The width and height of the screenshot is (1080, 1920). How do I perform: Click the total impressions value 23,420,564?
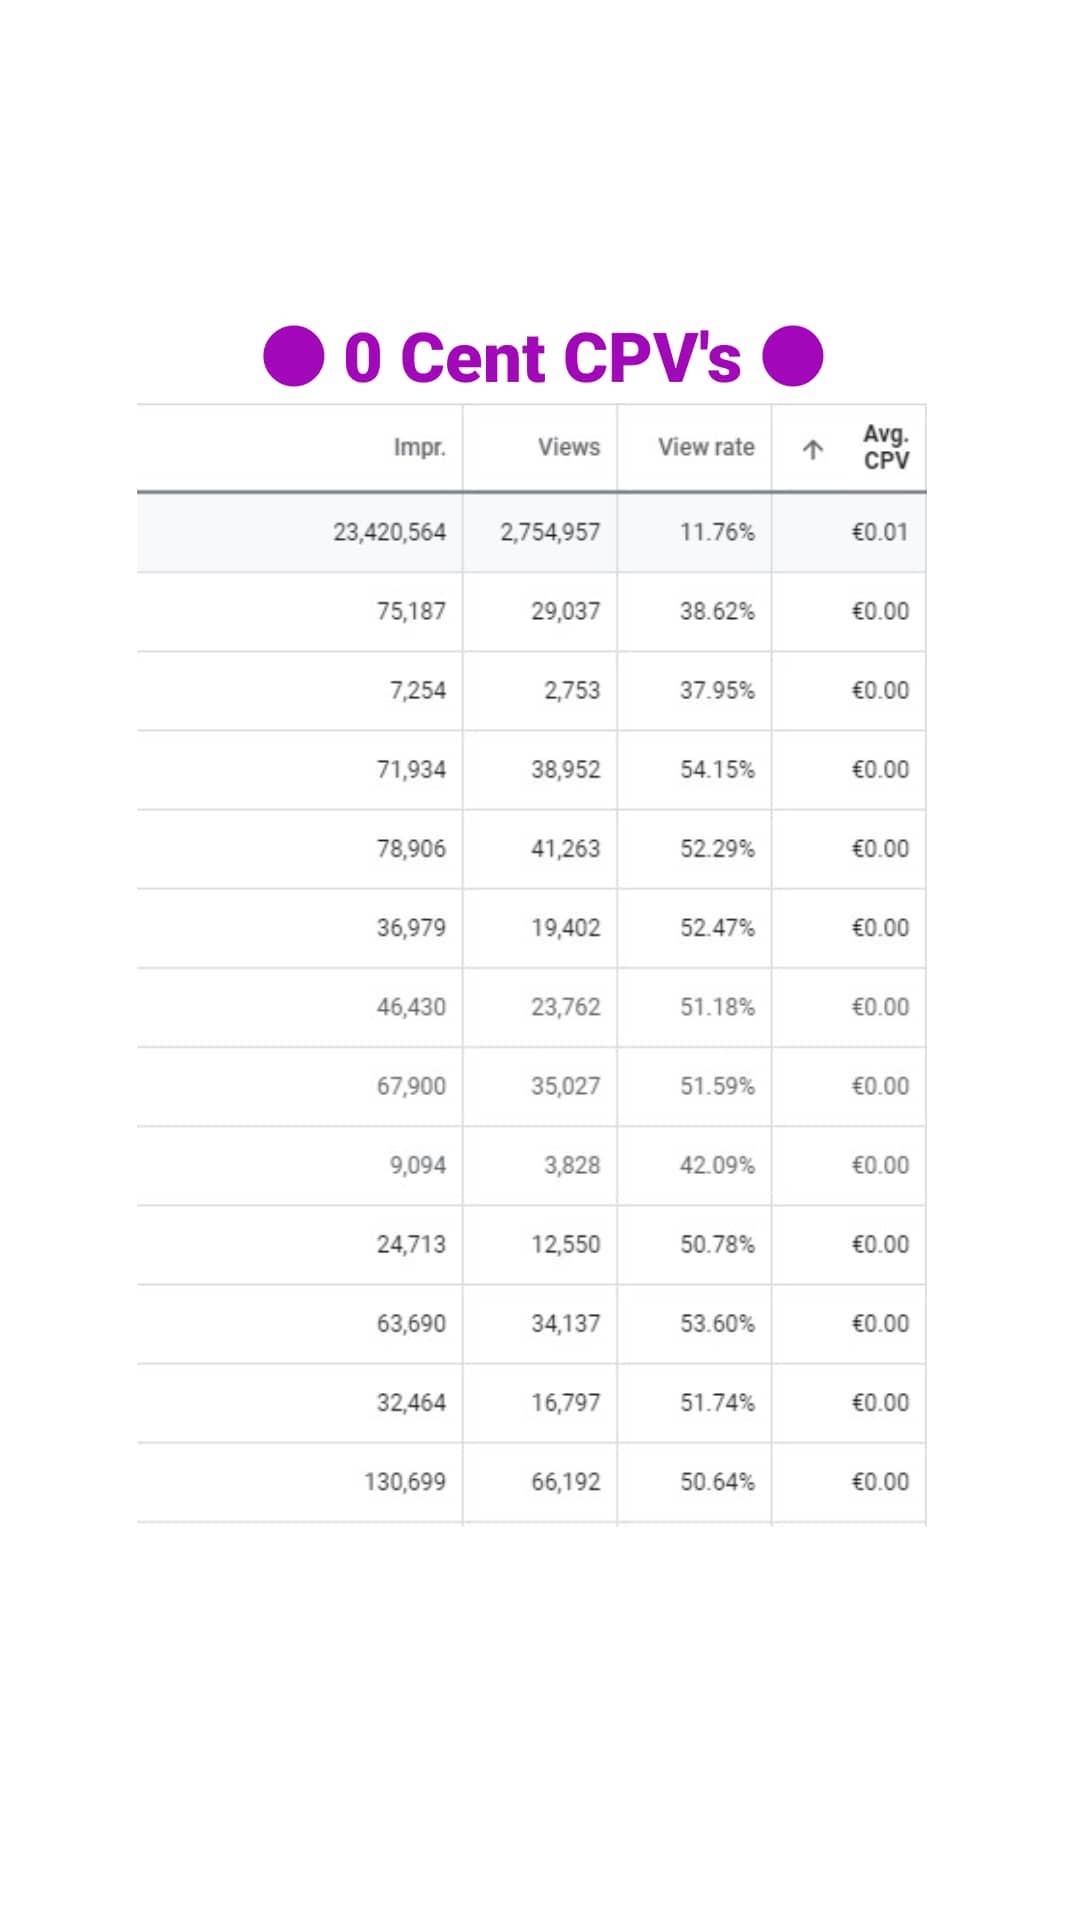(x=389, y=532)
